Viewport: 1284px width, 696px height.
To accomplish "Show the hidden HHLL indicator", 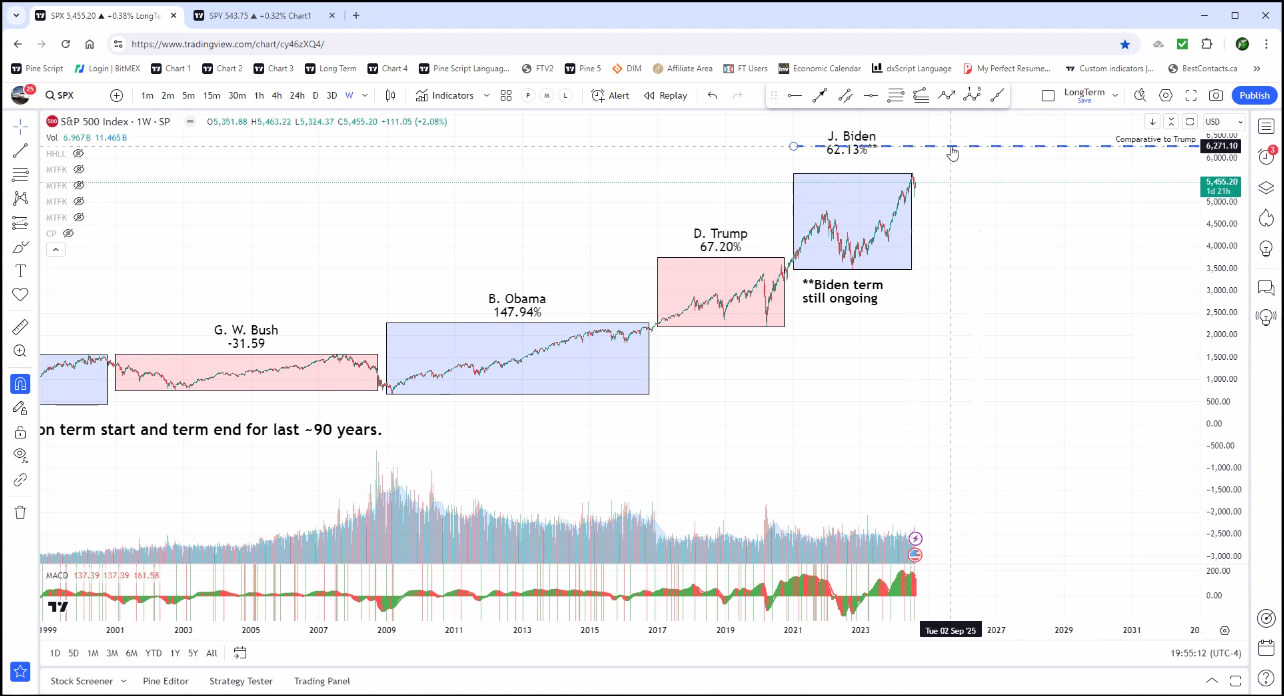I will pyautogui.click(x=78, y=153).
